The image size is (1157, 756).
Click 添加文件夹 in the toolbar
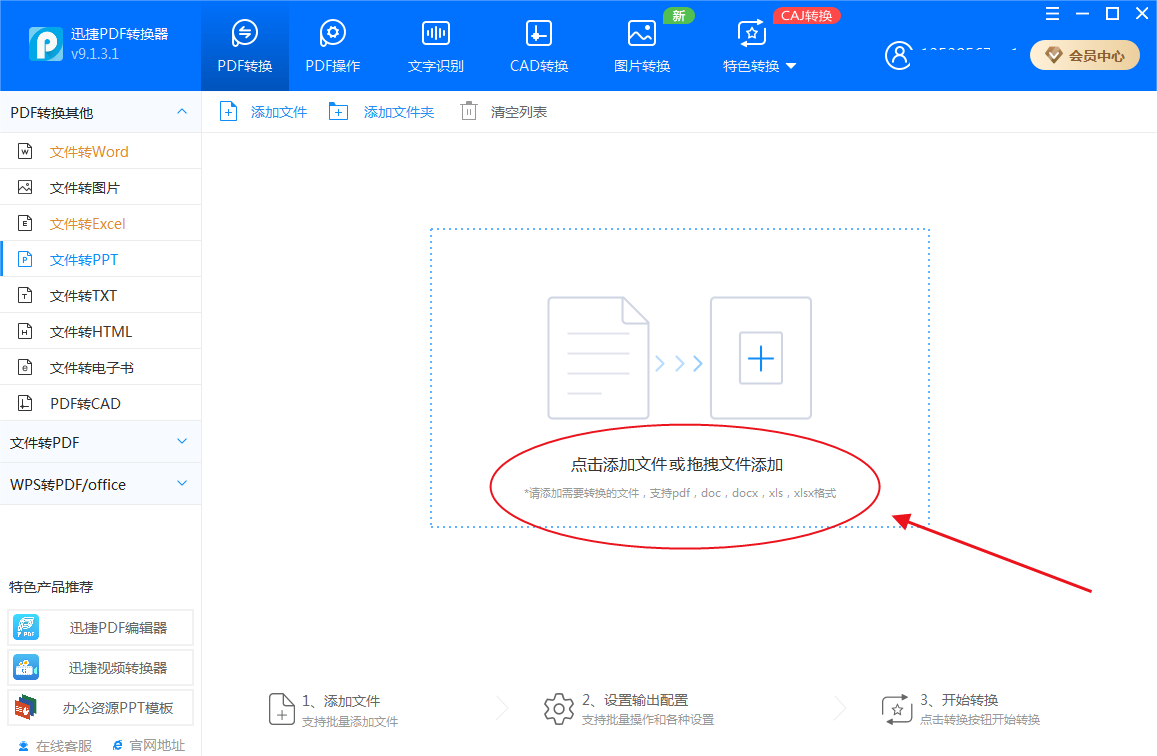(x=381, y=112)
